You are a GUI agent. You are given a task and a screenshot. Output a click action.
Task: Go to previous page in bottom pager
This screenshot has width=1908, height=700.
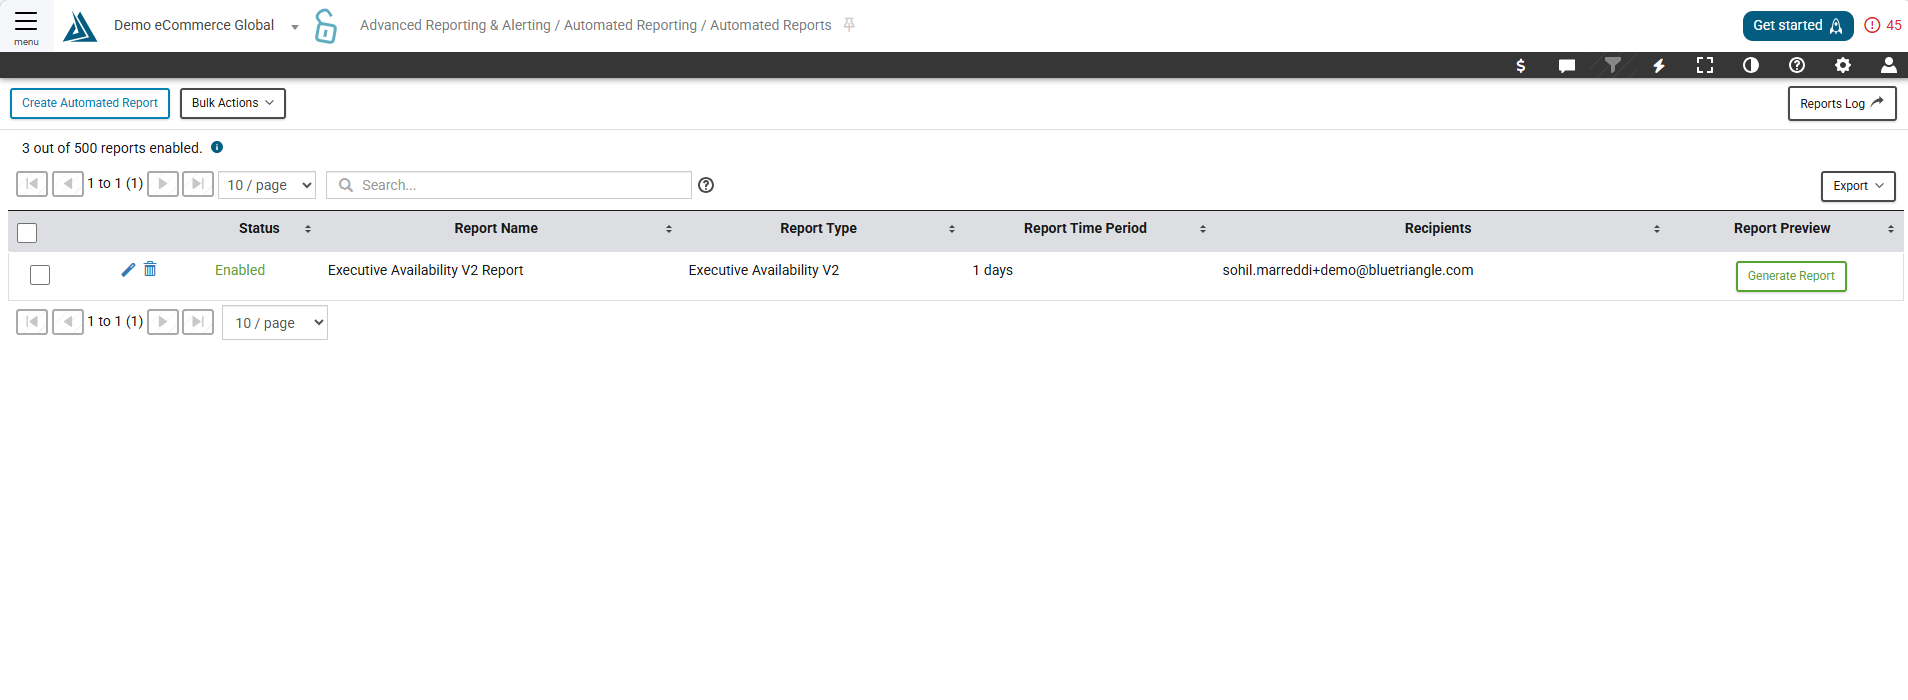point(68,322)
